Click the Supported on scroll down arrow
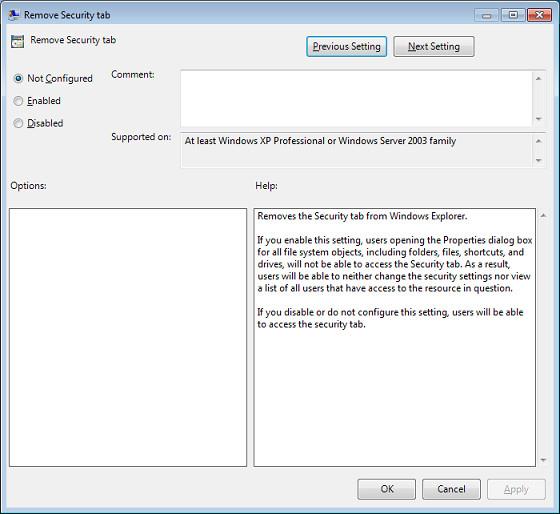Viewport: 560px width, 514px height. pos(539,161)
